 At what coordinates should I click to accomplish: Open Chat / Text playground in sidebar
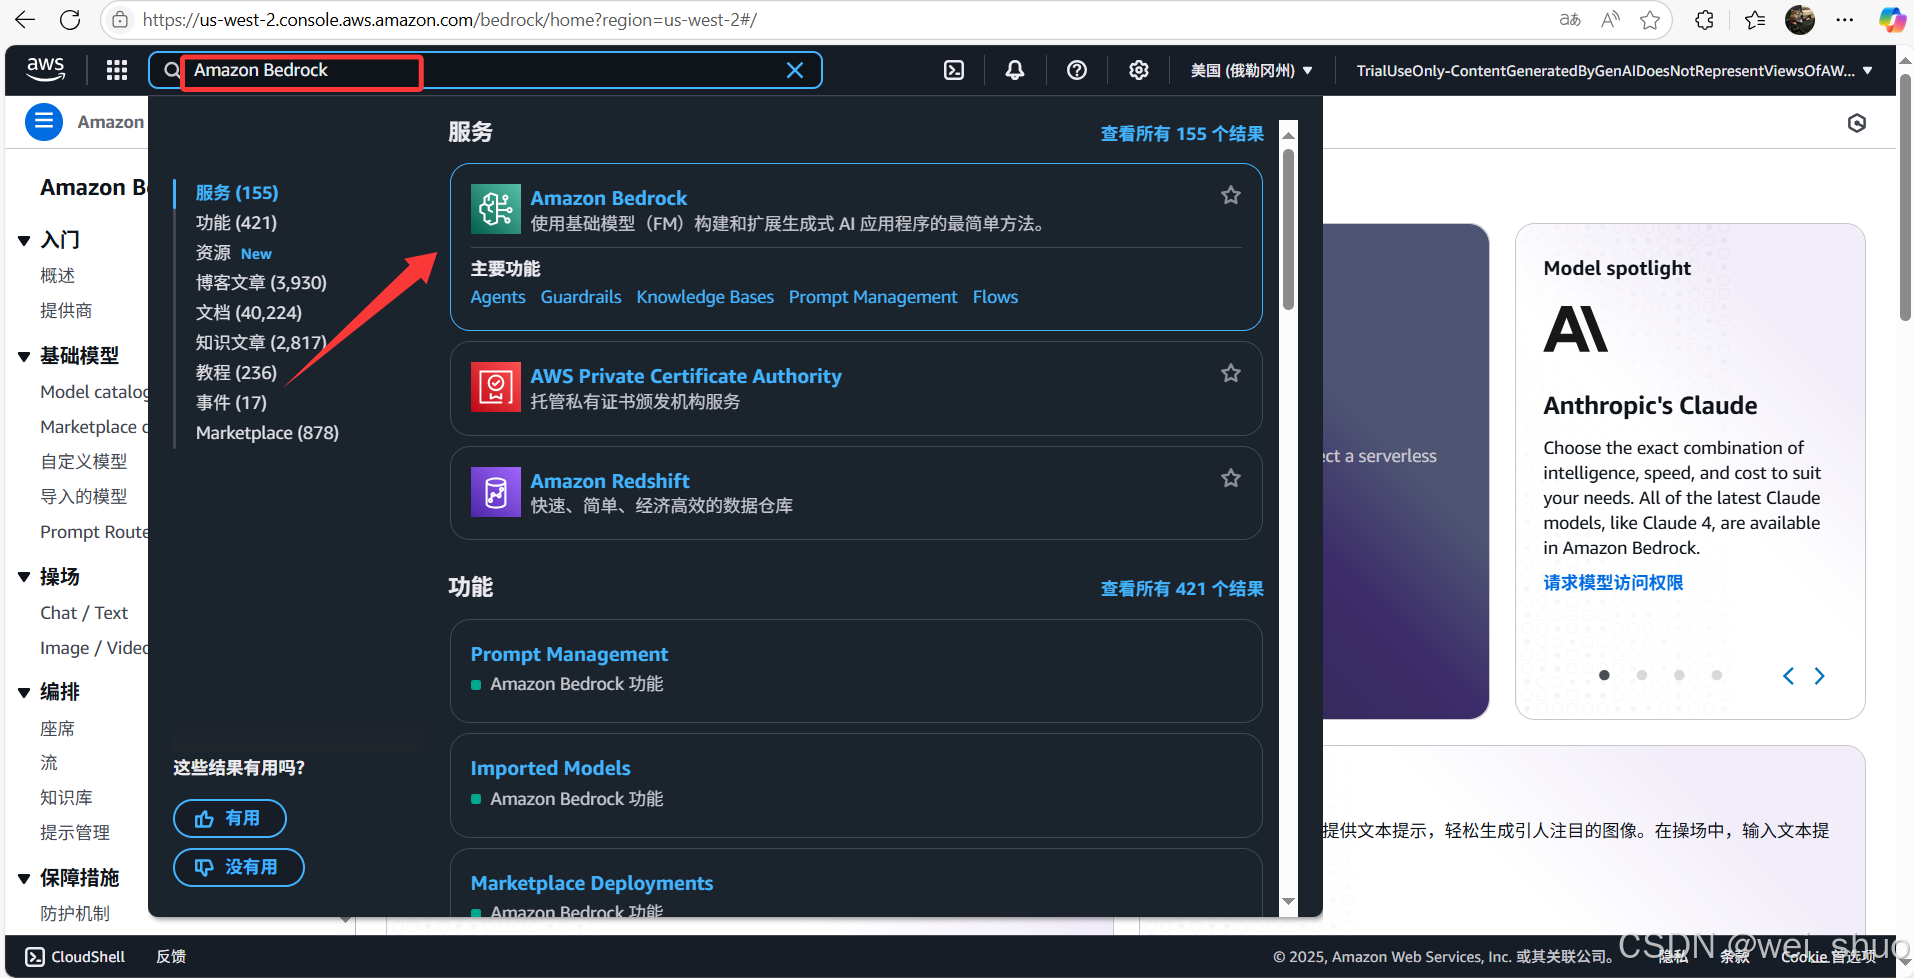[x=84, y=613]
